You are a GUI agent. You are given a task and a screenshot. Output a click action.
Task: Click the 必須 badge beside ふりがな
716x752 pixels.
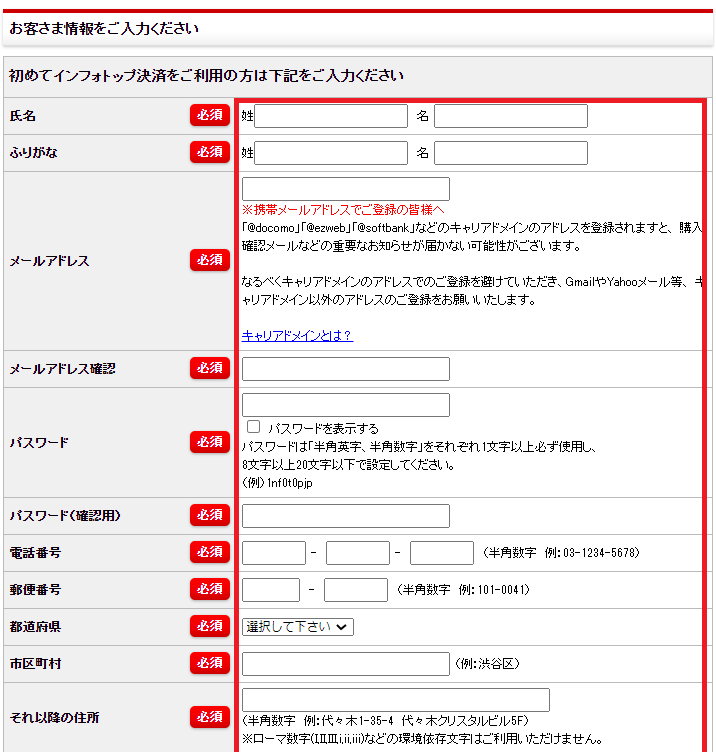210,152
